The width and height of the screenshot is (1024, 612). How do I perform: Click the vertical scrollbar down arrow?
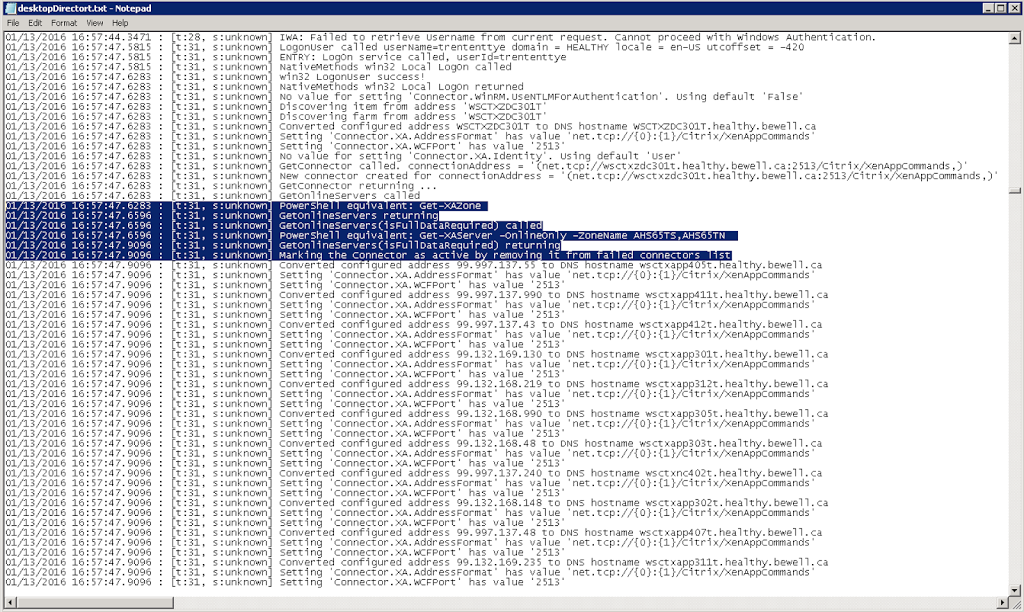coord(1016,588)
